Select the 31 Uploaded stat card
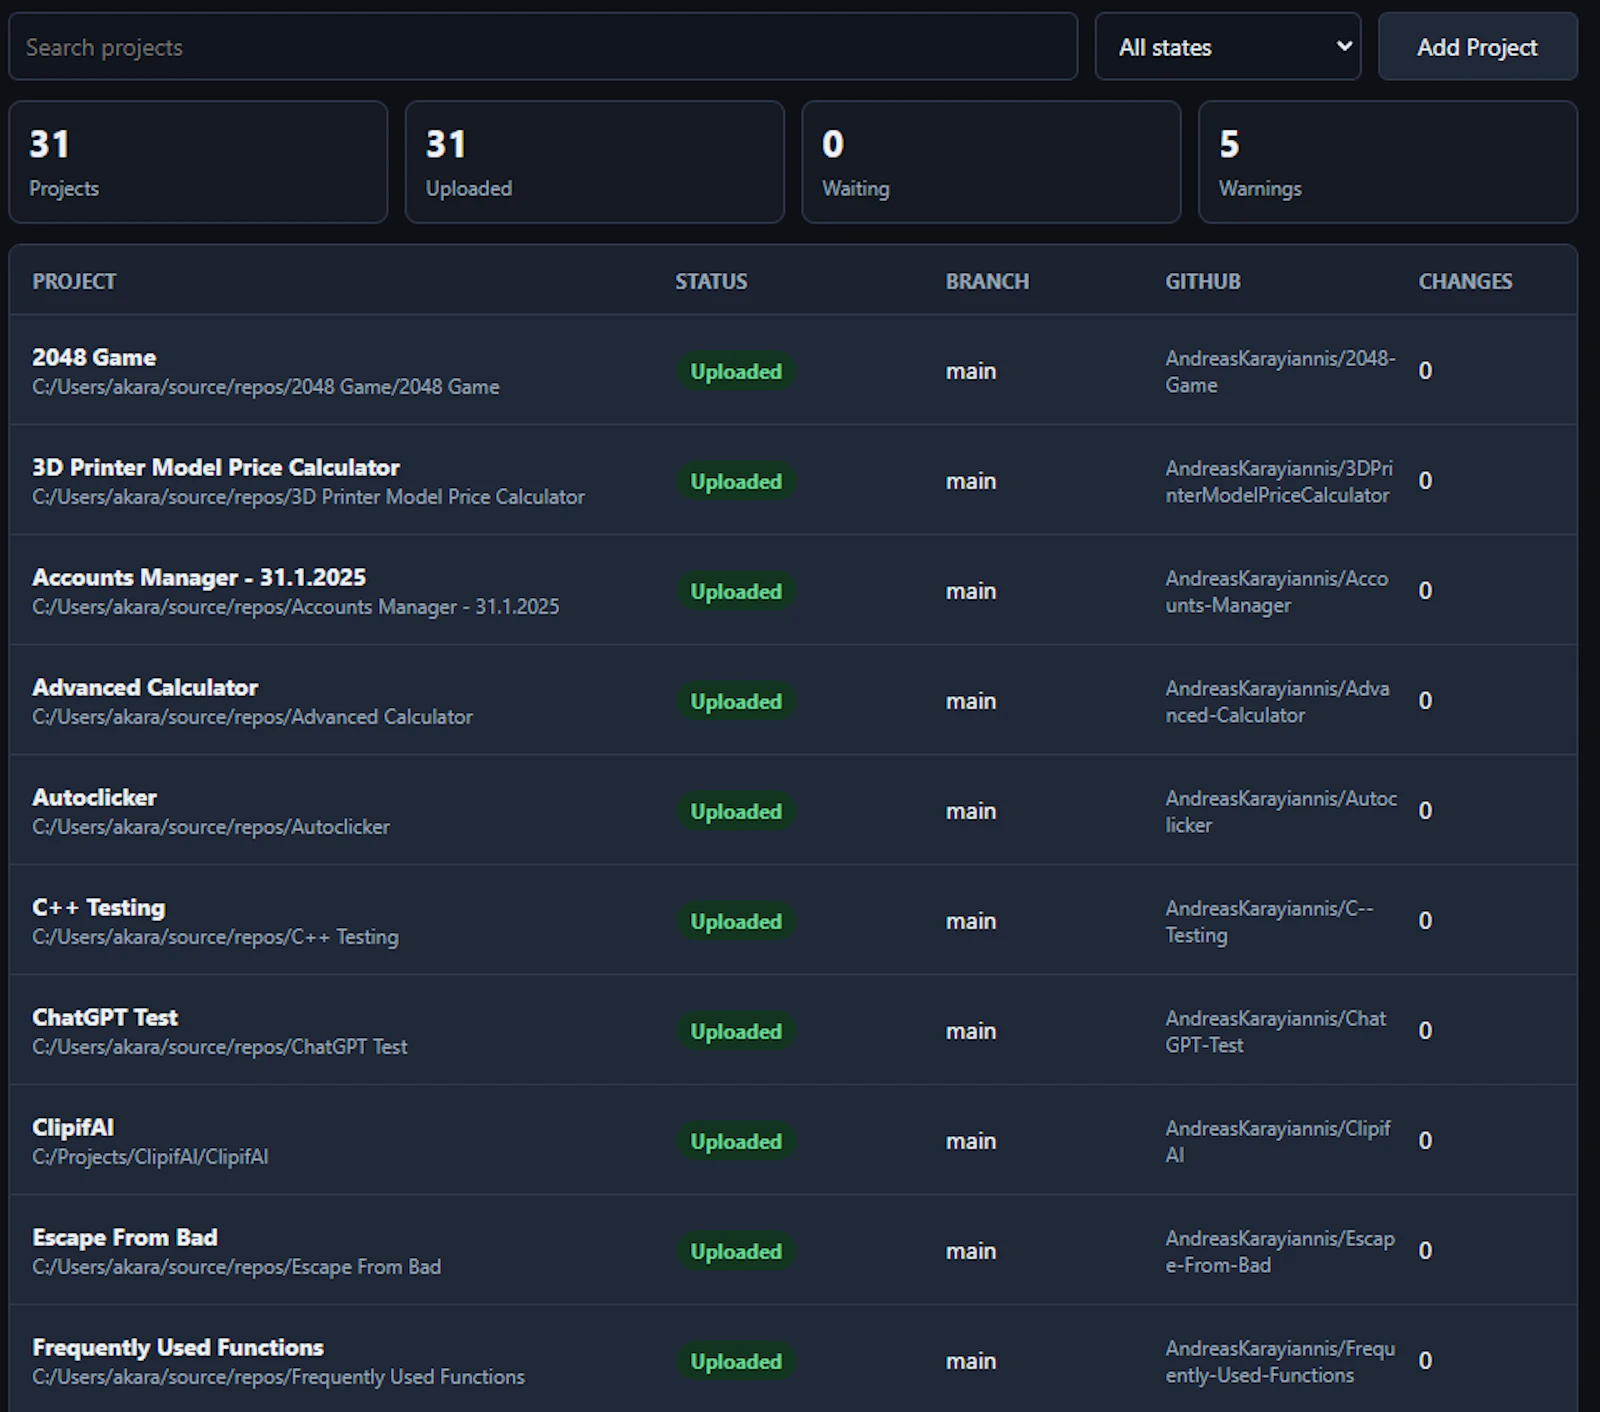The width and height of the screenshot is (1600, 1412). (x=594, y=162)
